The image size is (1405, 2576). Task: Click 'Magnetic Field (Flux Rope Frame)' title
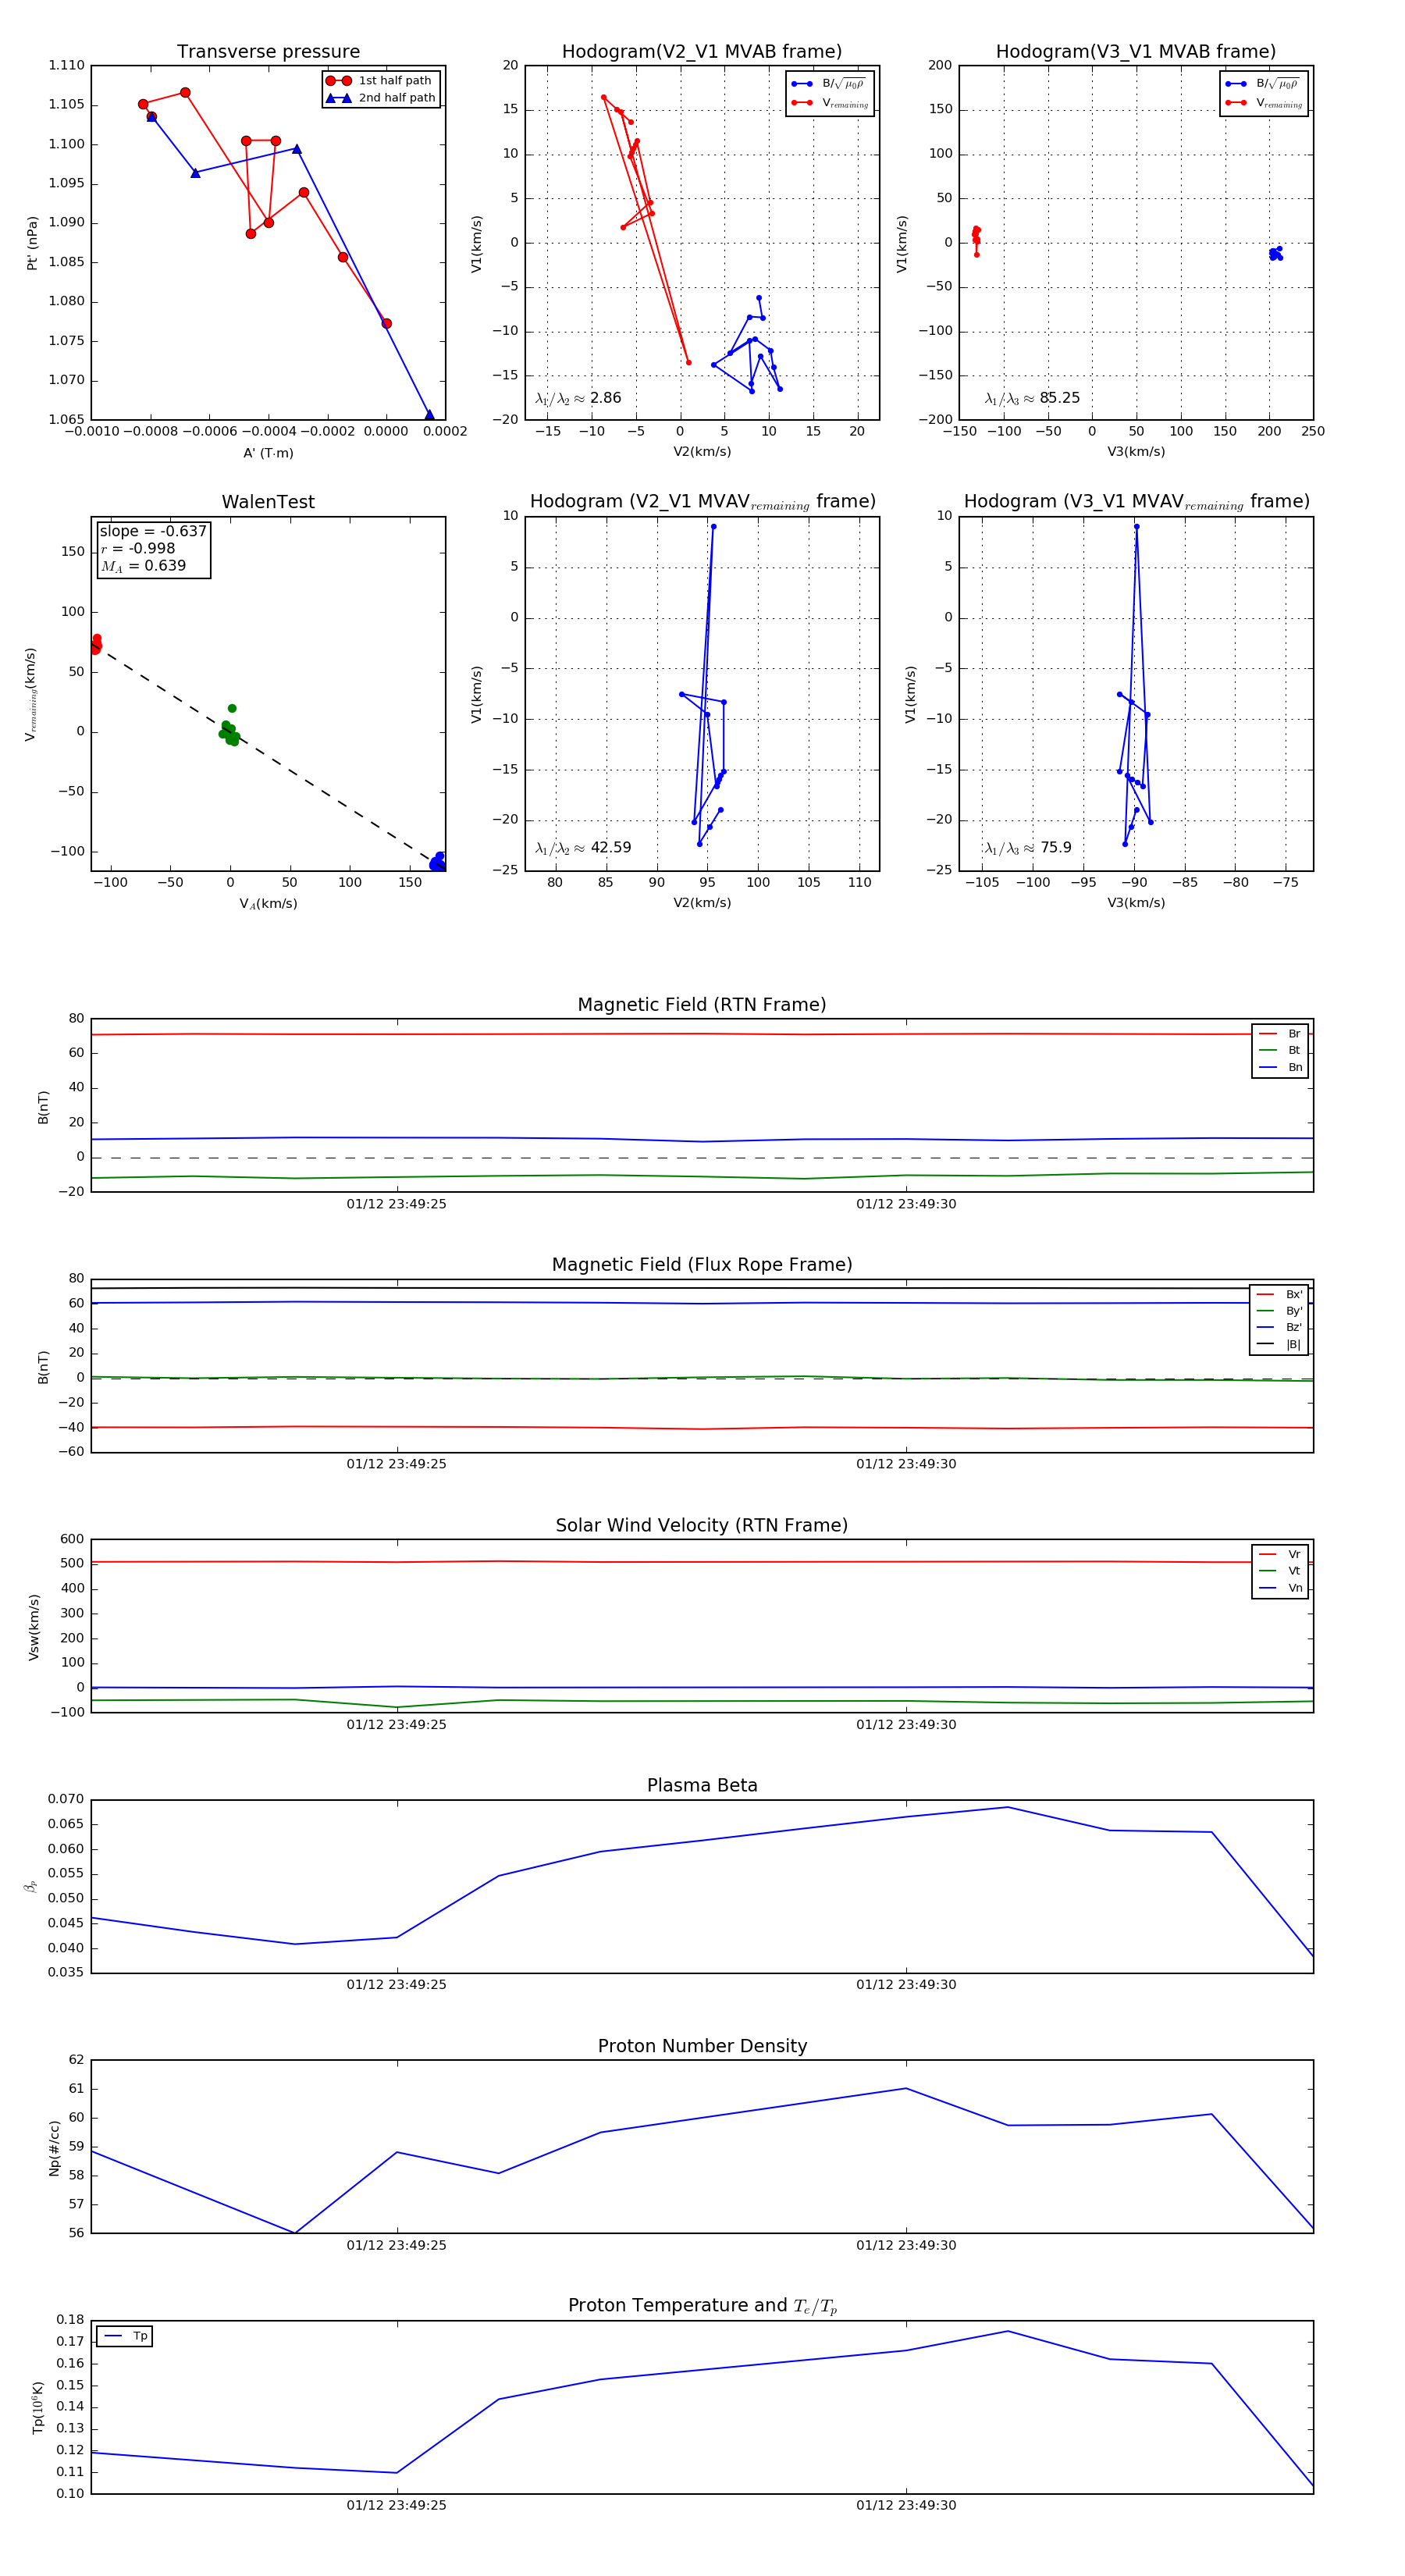[x=702, y=1265]
